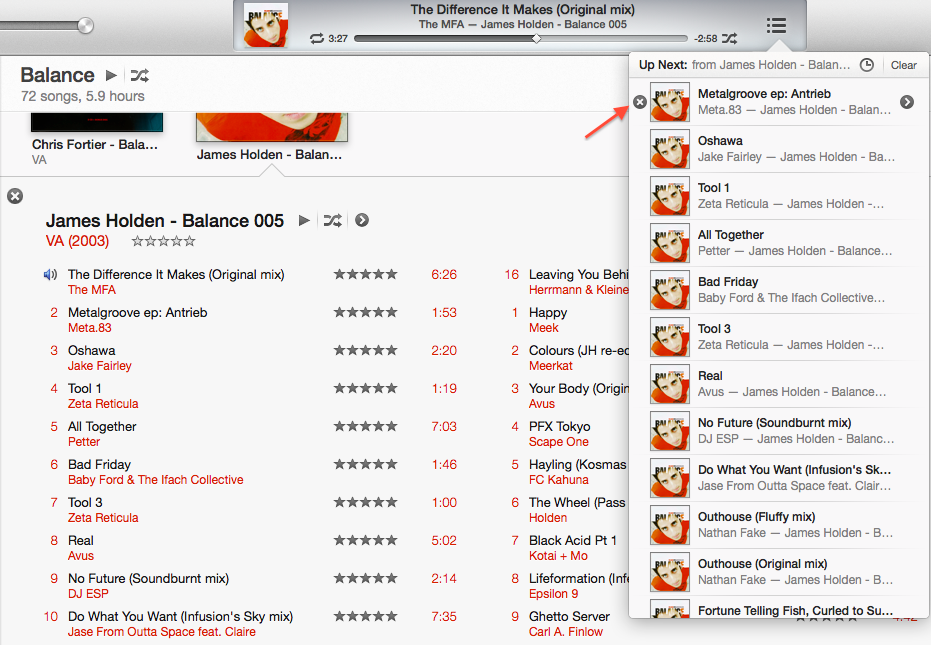The width and height of the screenshot is (931, 645).
Task: Select track 9 No Future (Soundburnt mix) in album list
Action: (148, 578)
